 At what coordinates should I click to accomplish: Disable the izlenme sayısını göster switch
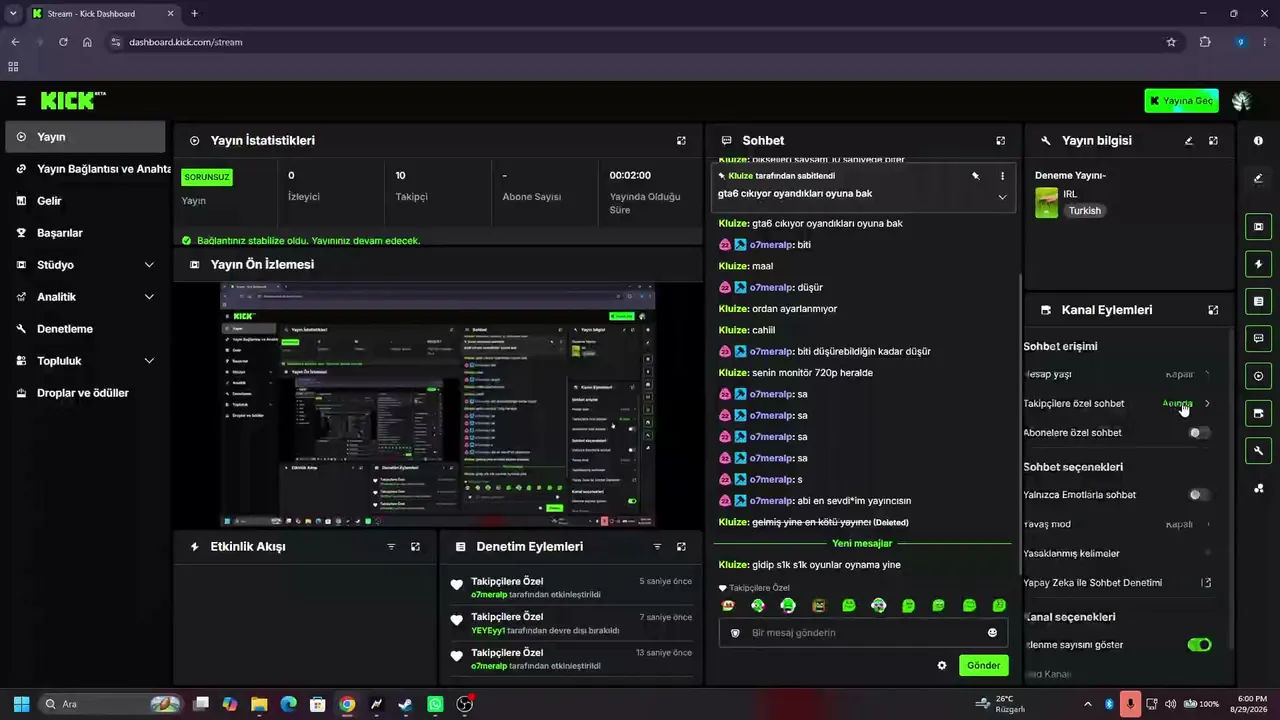point(1199,645)
